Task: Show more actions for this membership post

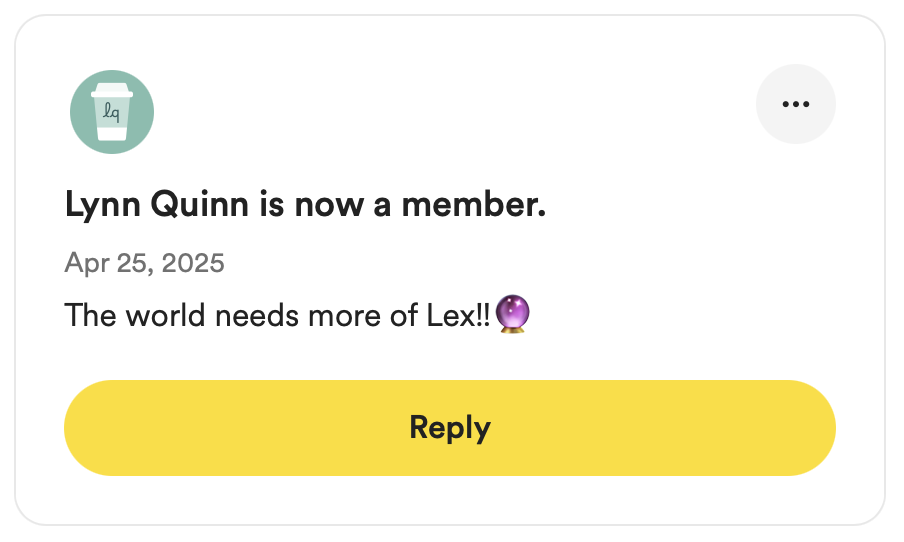Action: (x=796, y=104)
